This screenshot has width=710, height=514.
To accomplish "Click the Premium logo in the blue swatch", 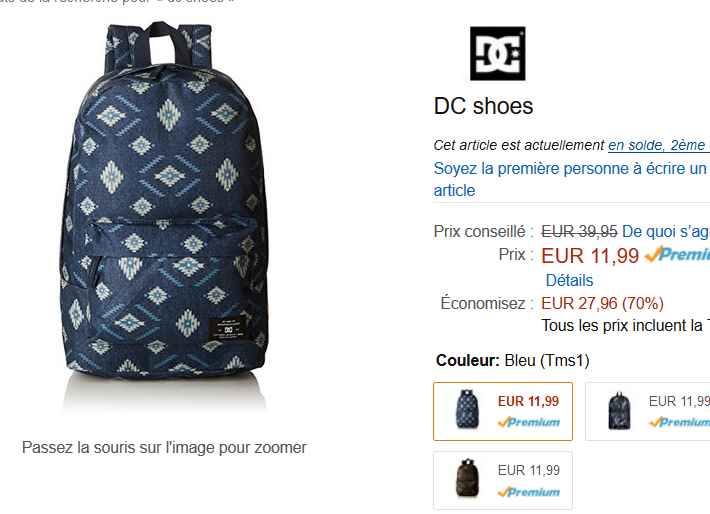I will (529, 422).
